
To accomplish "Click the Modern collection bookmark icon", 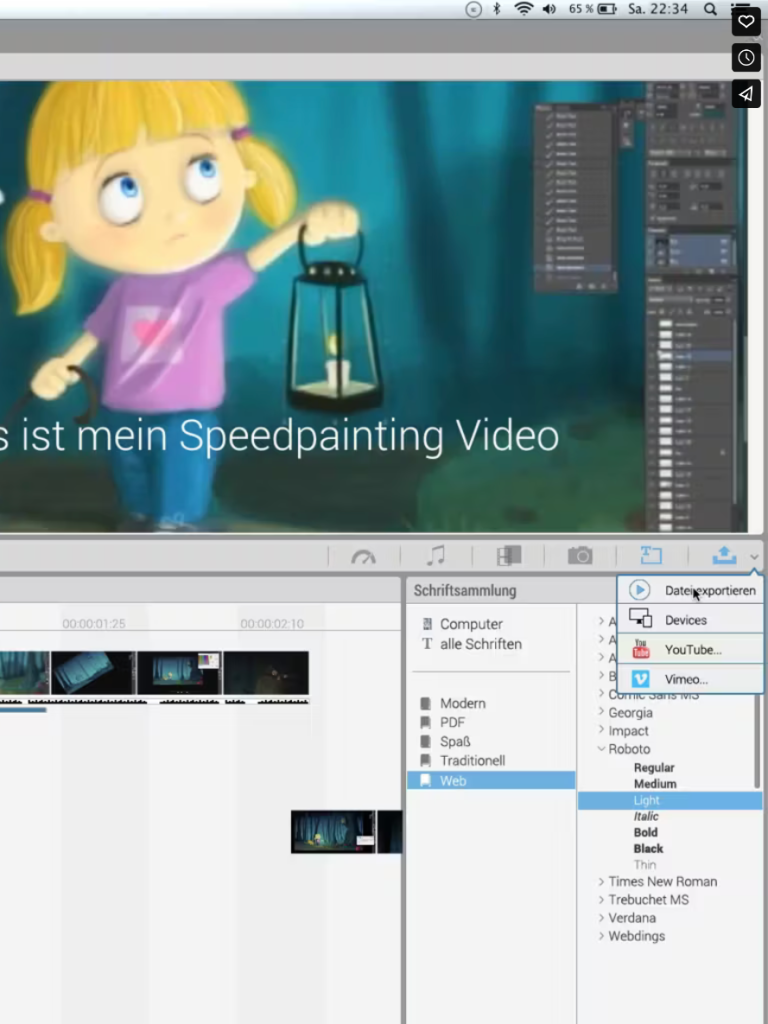I will click(425, 703).
